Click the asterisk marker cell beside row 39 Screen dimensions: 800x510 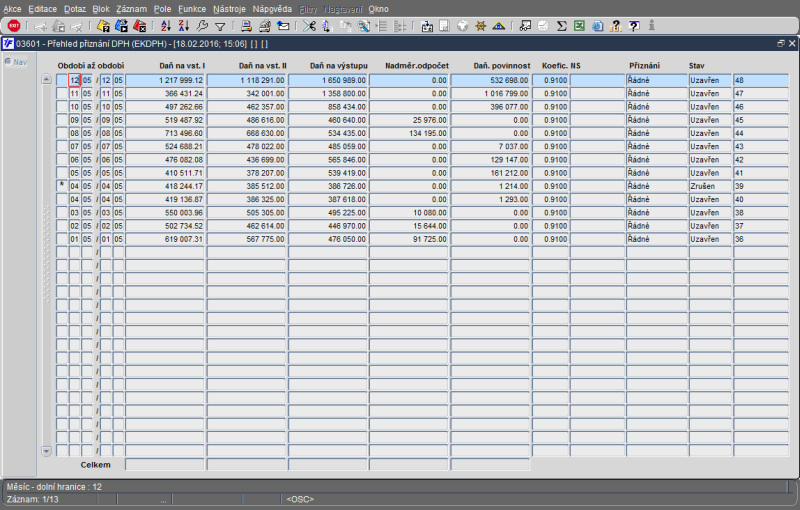62,186
